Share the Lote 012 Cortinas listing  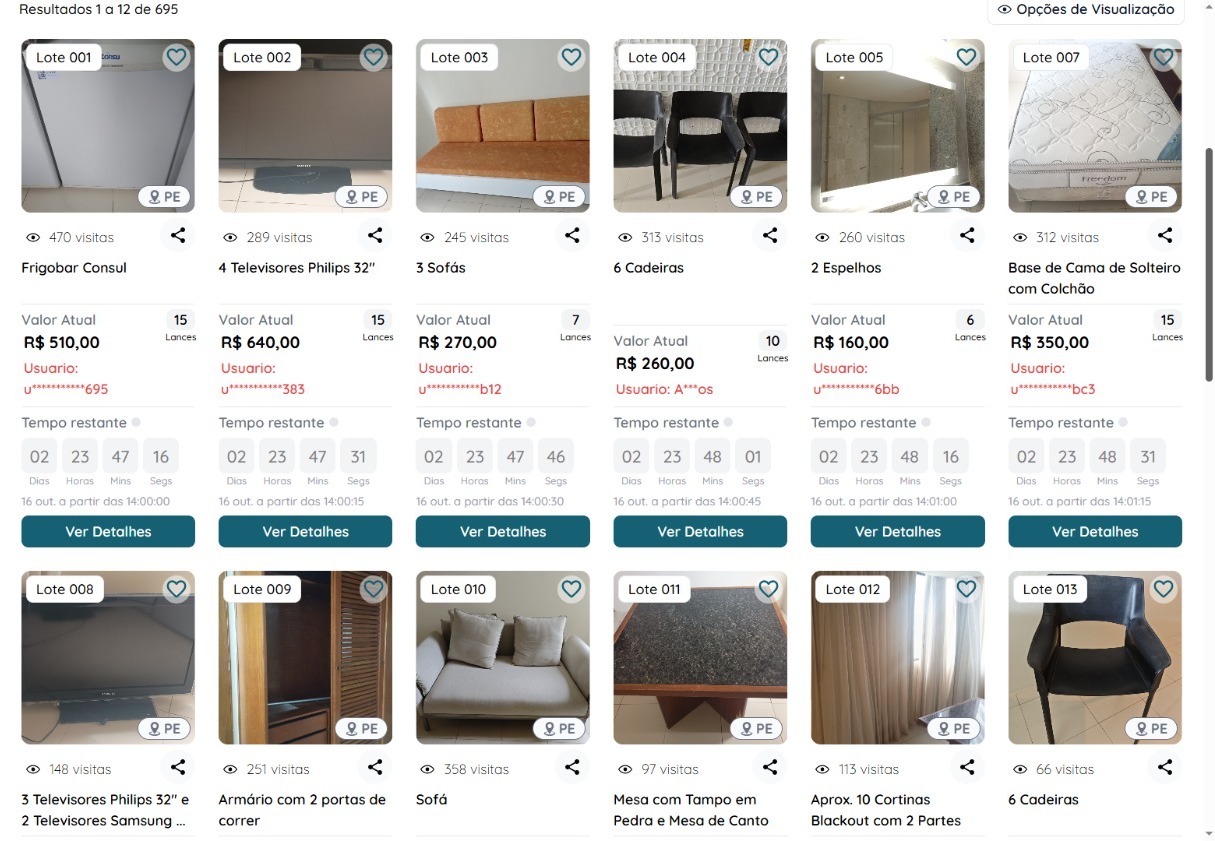967,768
